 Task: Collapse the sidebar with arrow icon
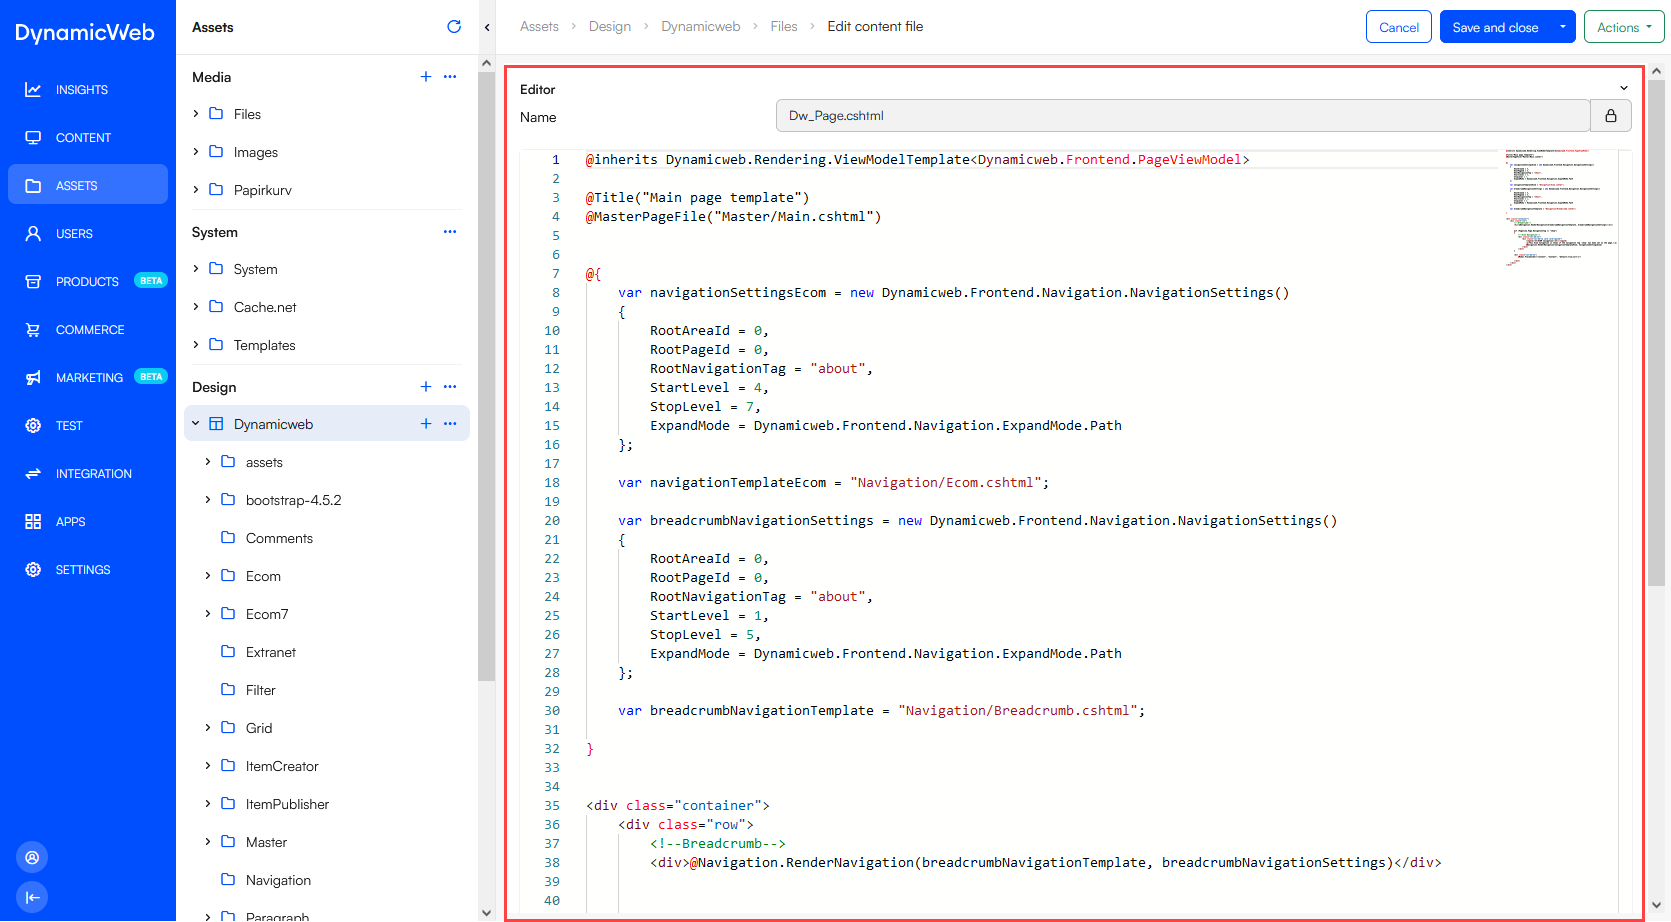pos(32,897)
